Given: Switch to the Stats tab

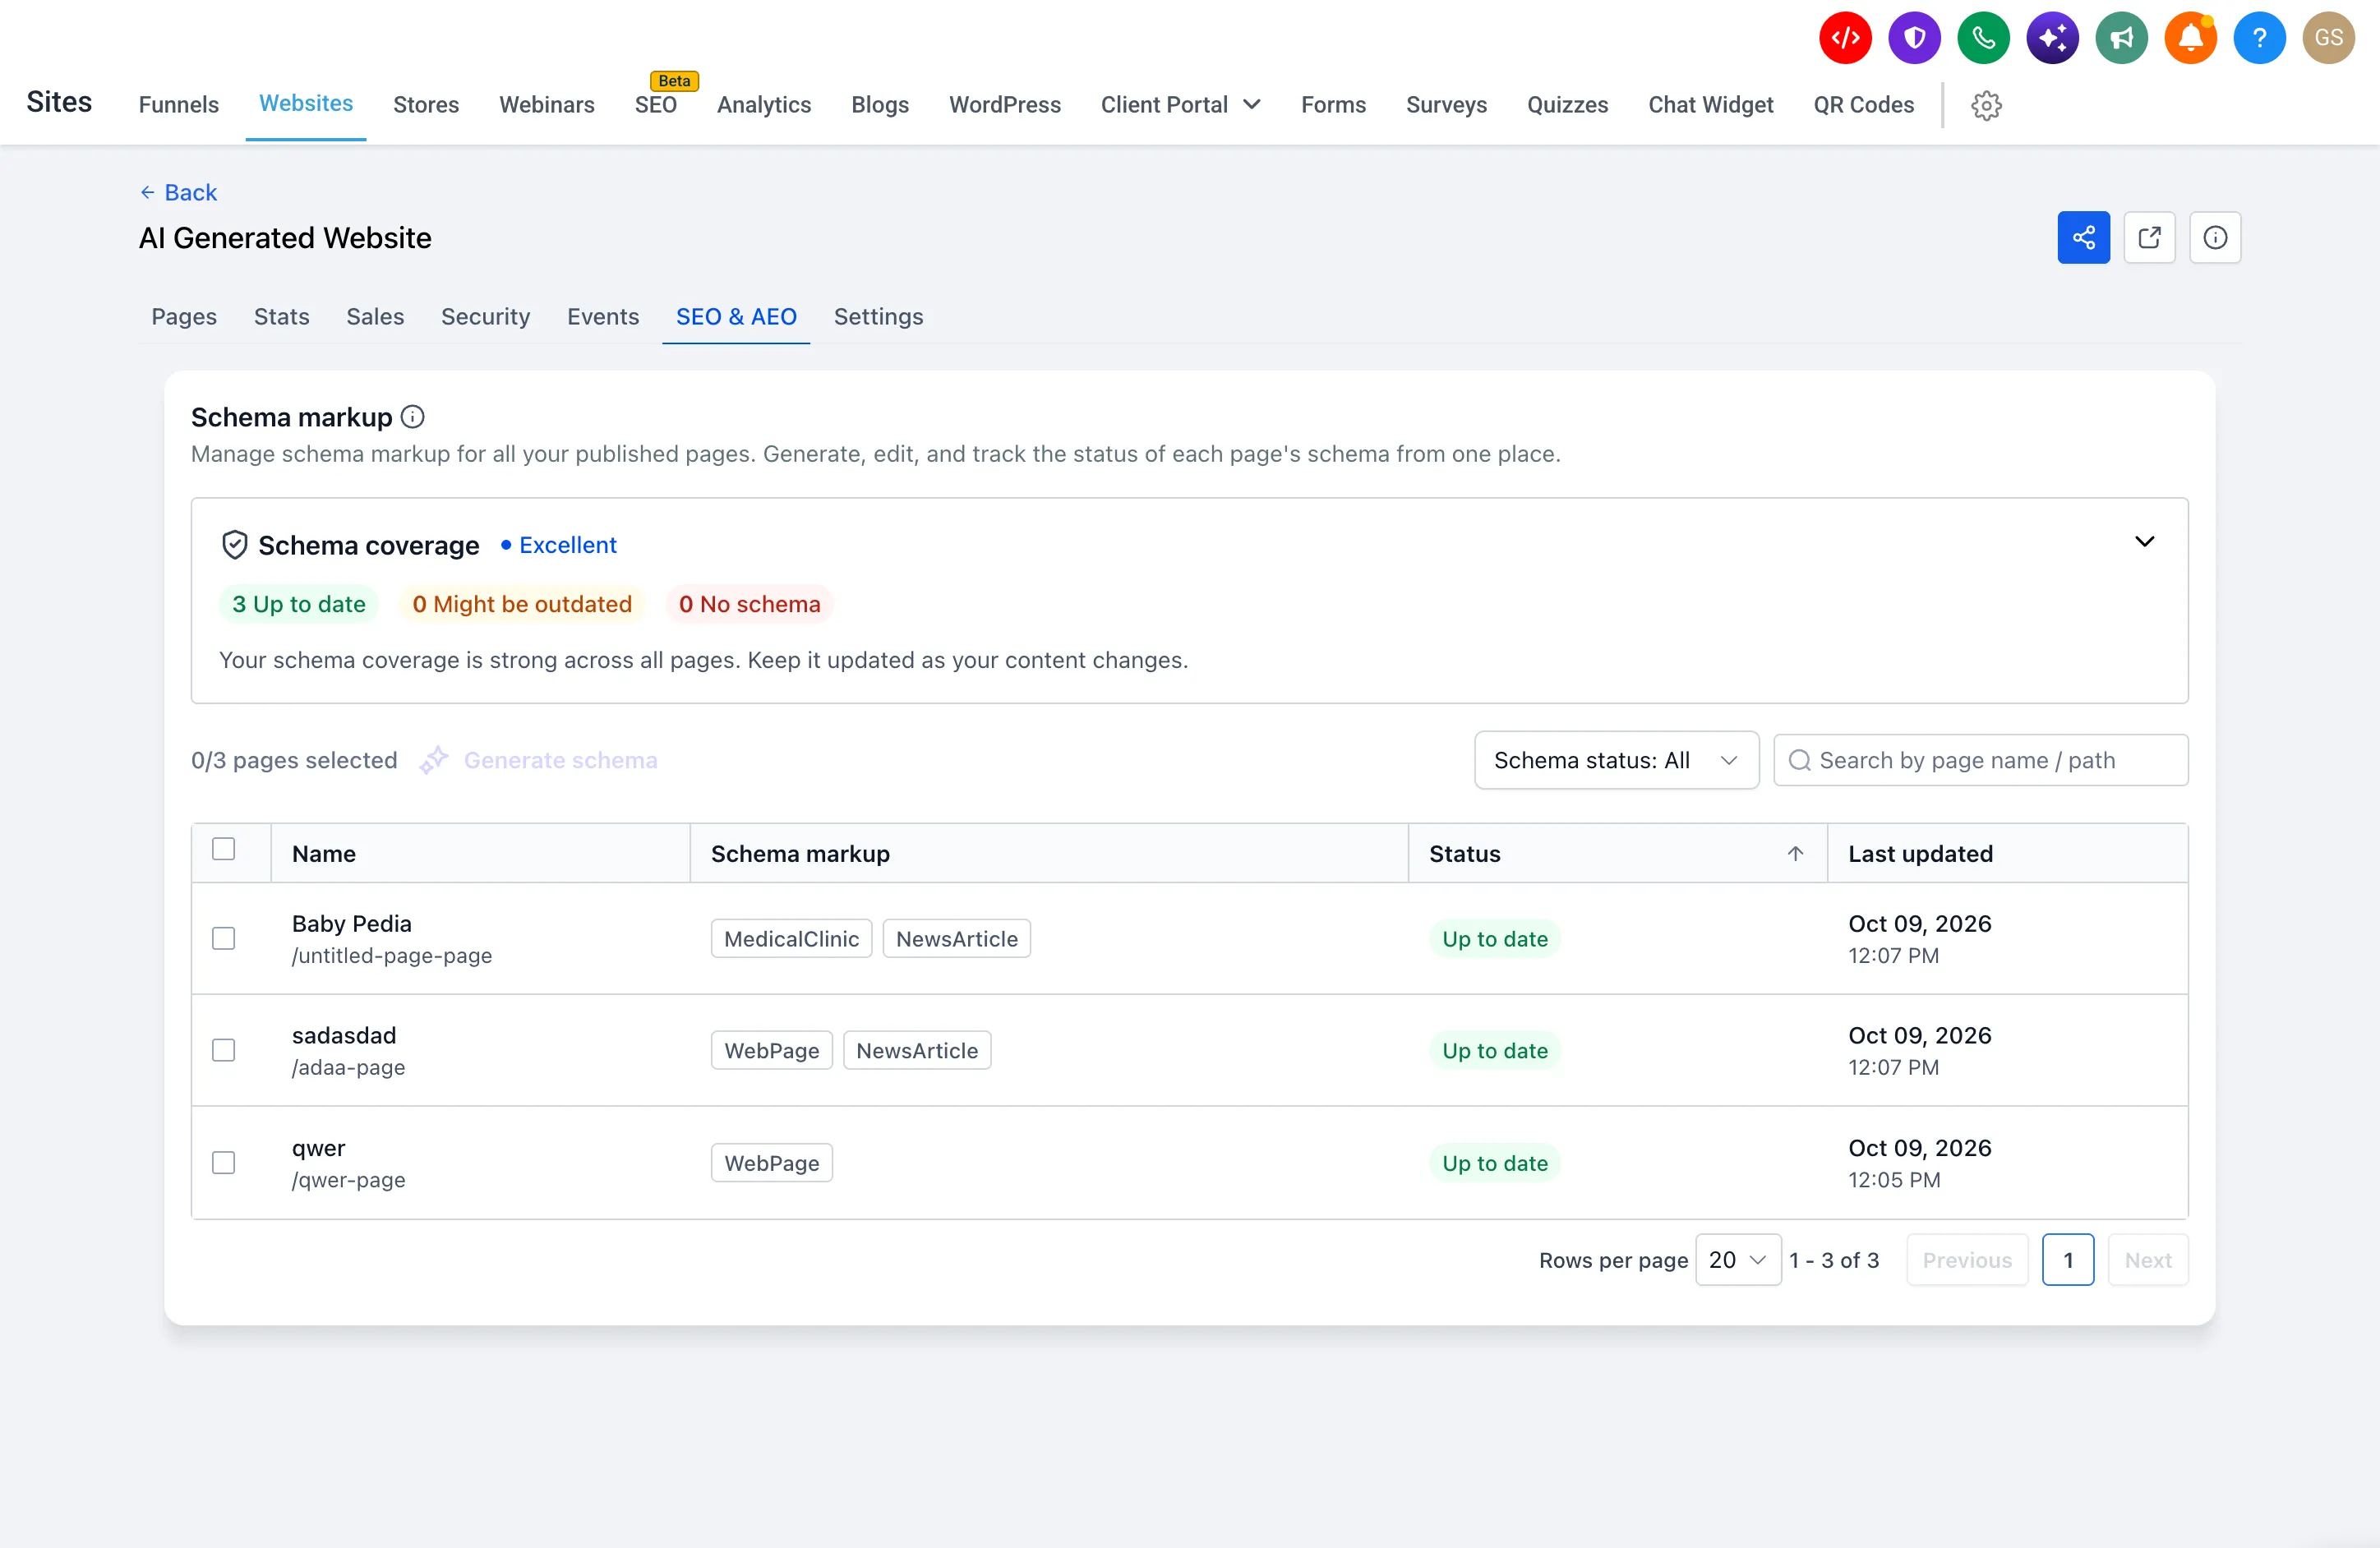Looking at the screenshot, I should pyautogui.click(x=281, y=316).
